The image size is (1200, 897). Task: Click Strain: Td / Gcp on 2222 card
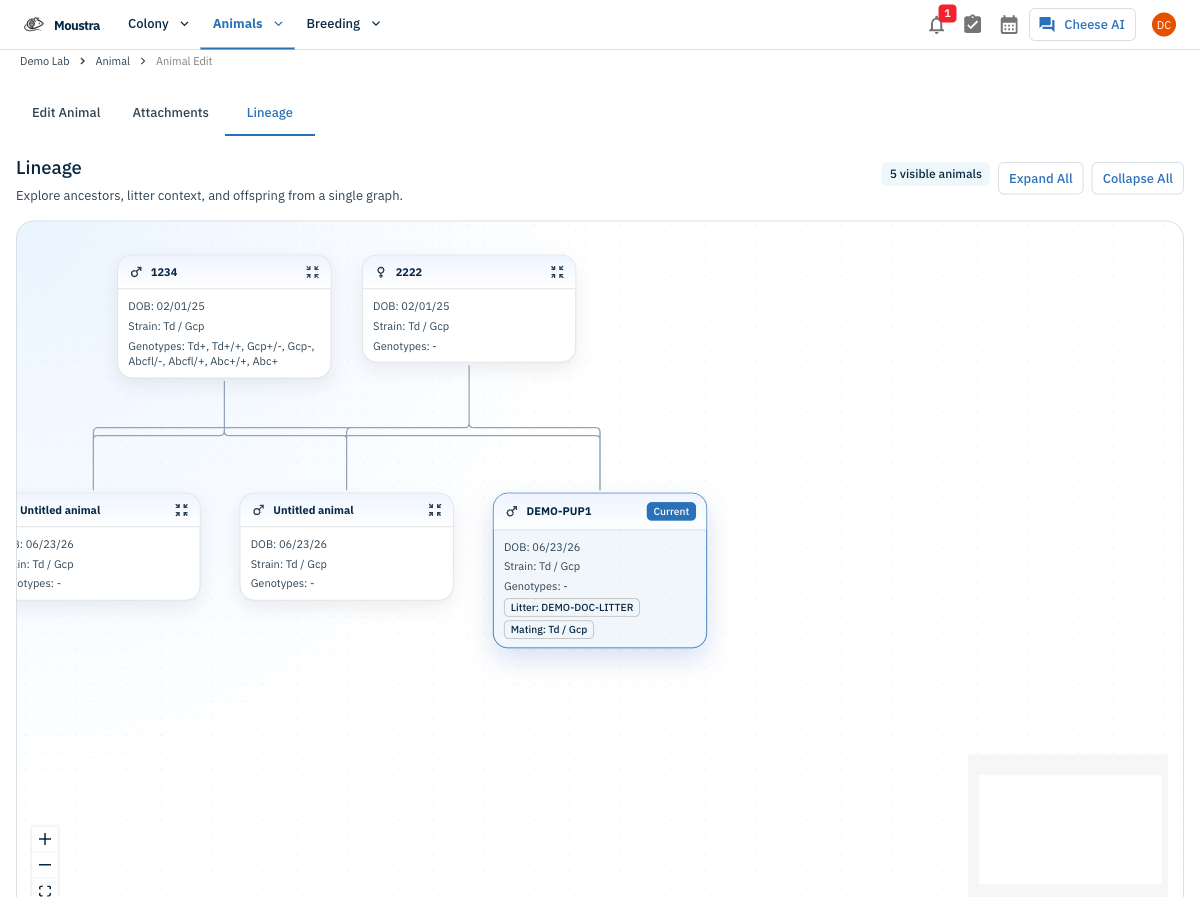[x=411, y=326]
